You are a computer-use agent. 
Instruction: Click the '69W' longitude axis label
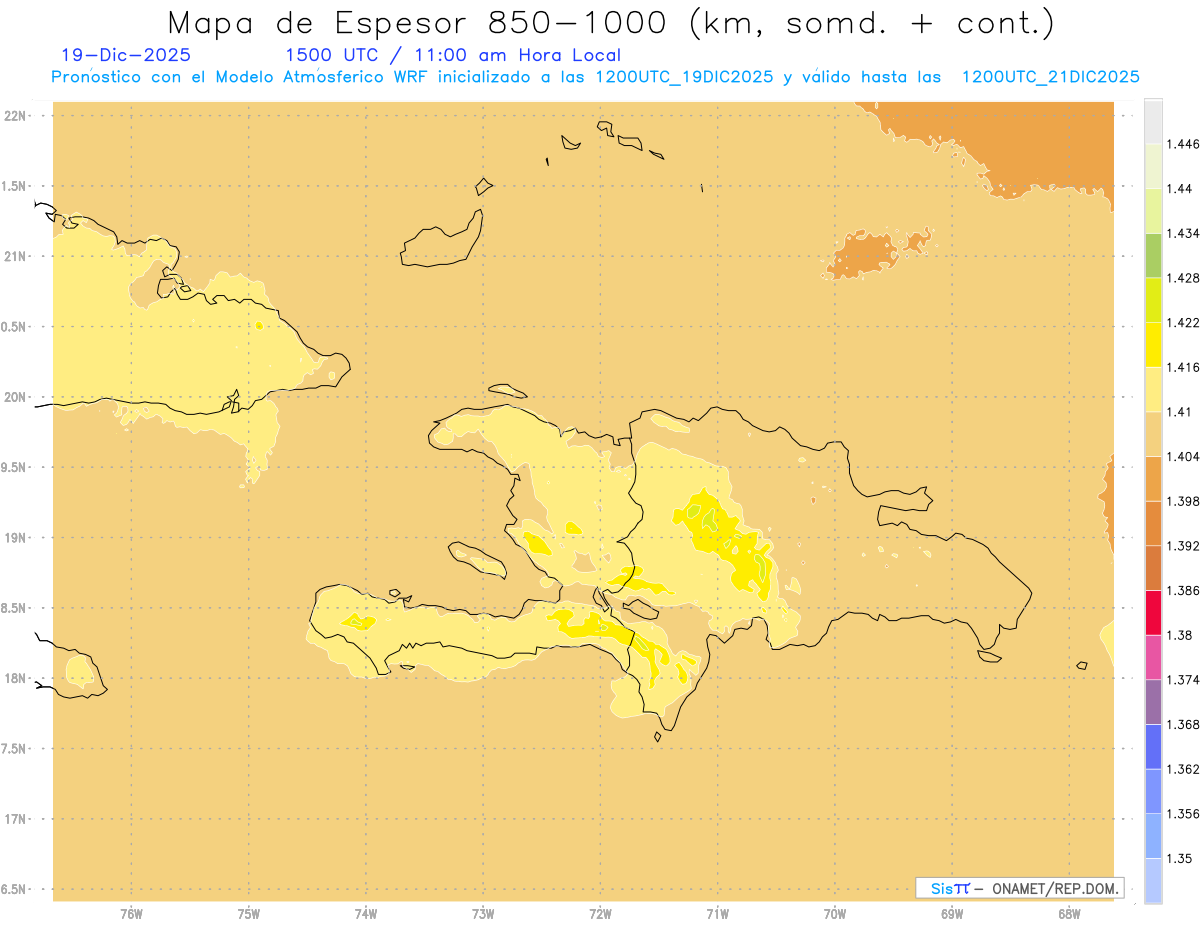pyautogui.click(x=951, y=914)
